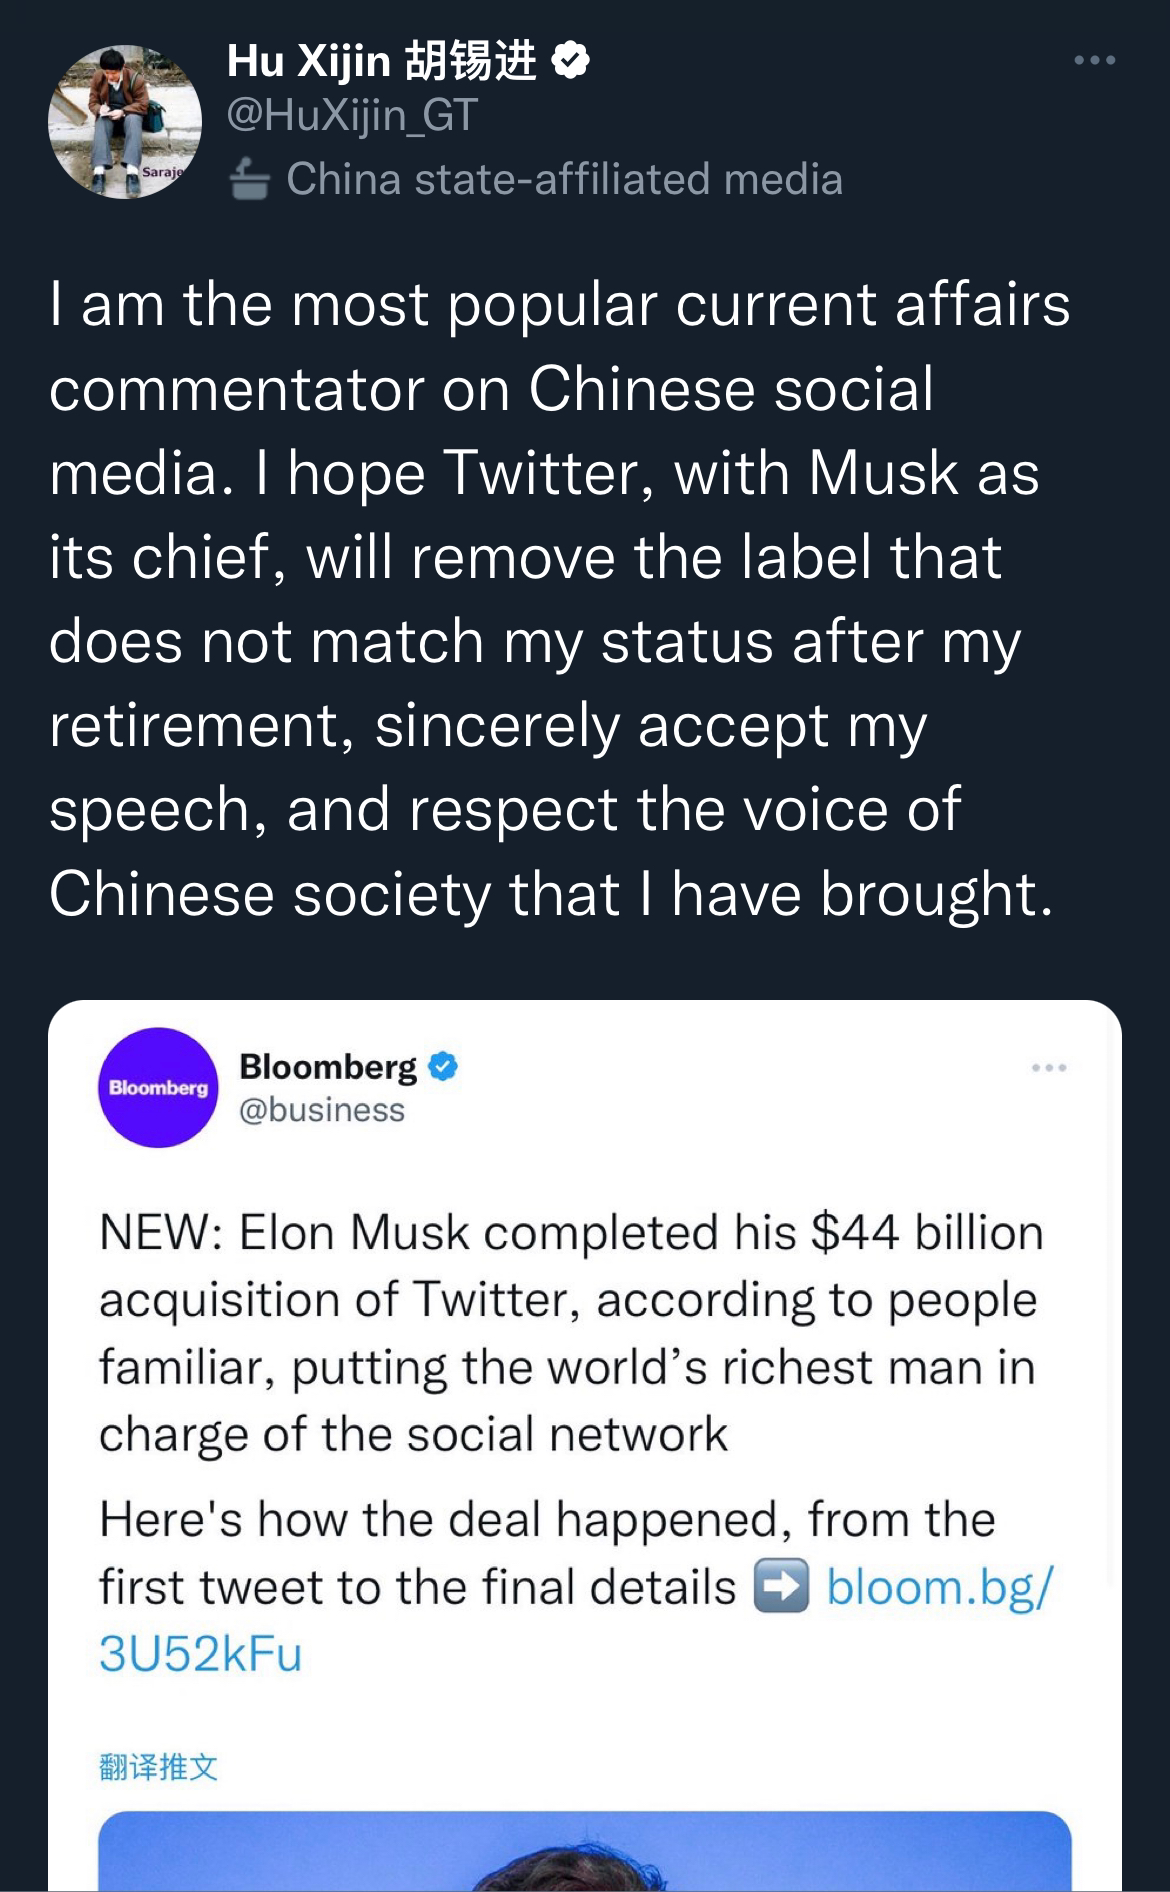Tap the right arrow emoji in Bloomberg tweet
Screen dimensions: 1170x1892
tap(780, 1587)
